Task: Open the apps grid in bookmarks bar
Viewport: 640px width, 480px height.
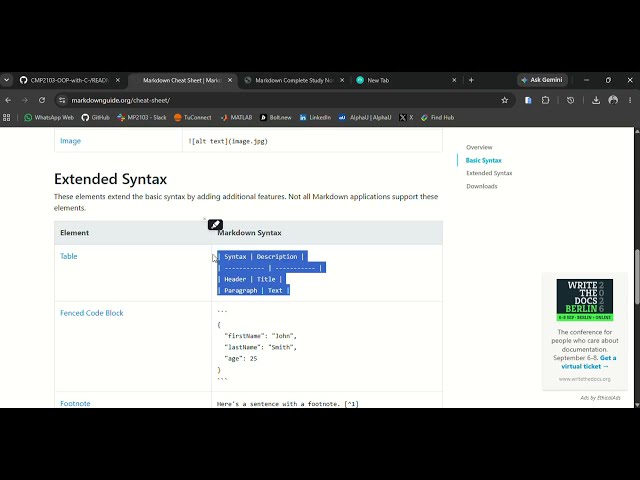Action: click(x=7, y=118)
